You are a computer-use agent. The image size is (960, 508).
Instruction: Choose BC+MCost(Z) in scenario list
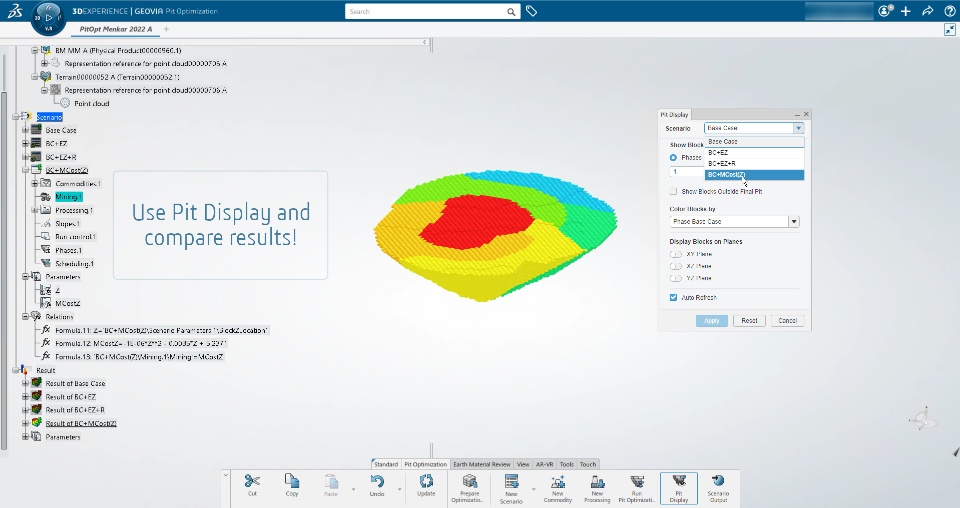[x=754, y=174]
